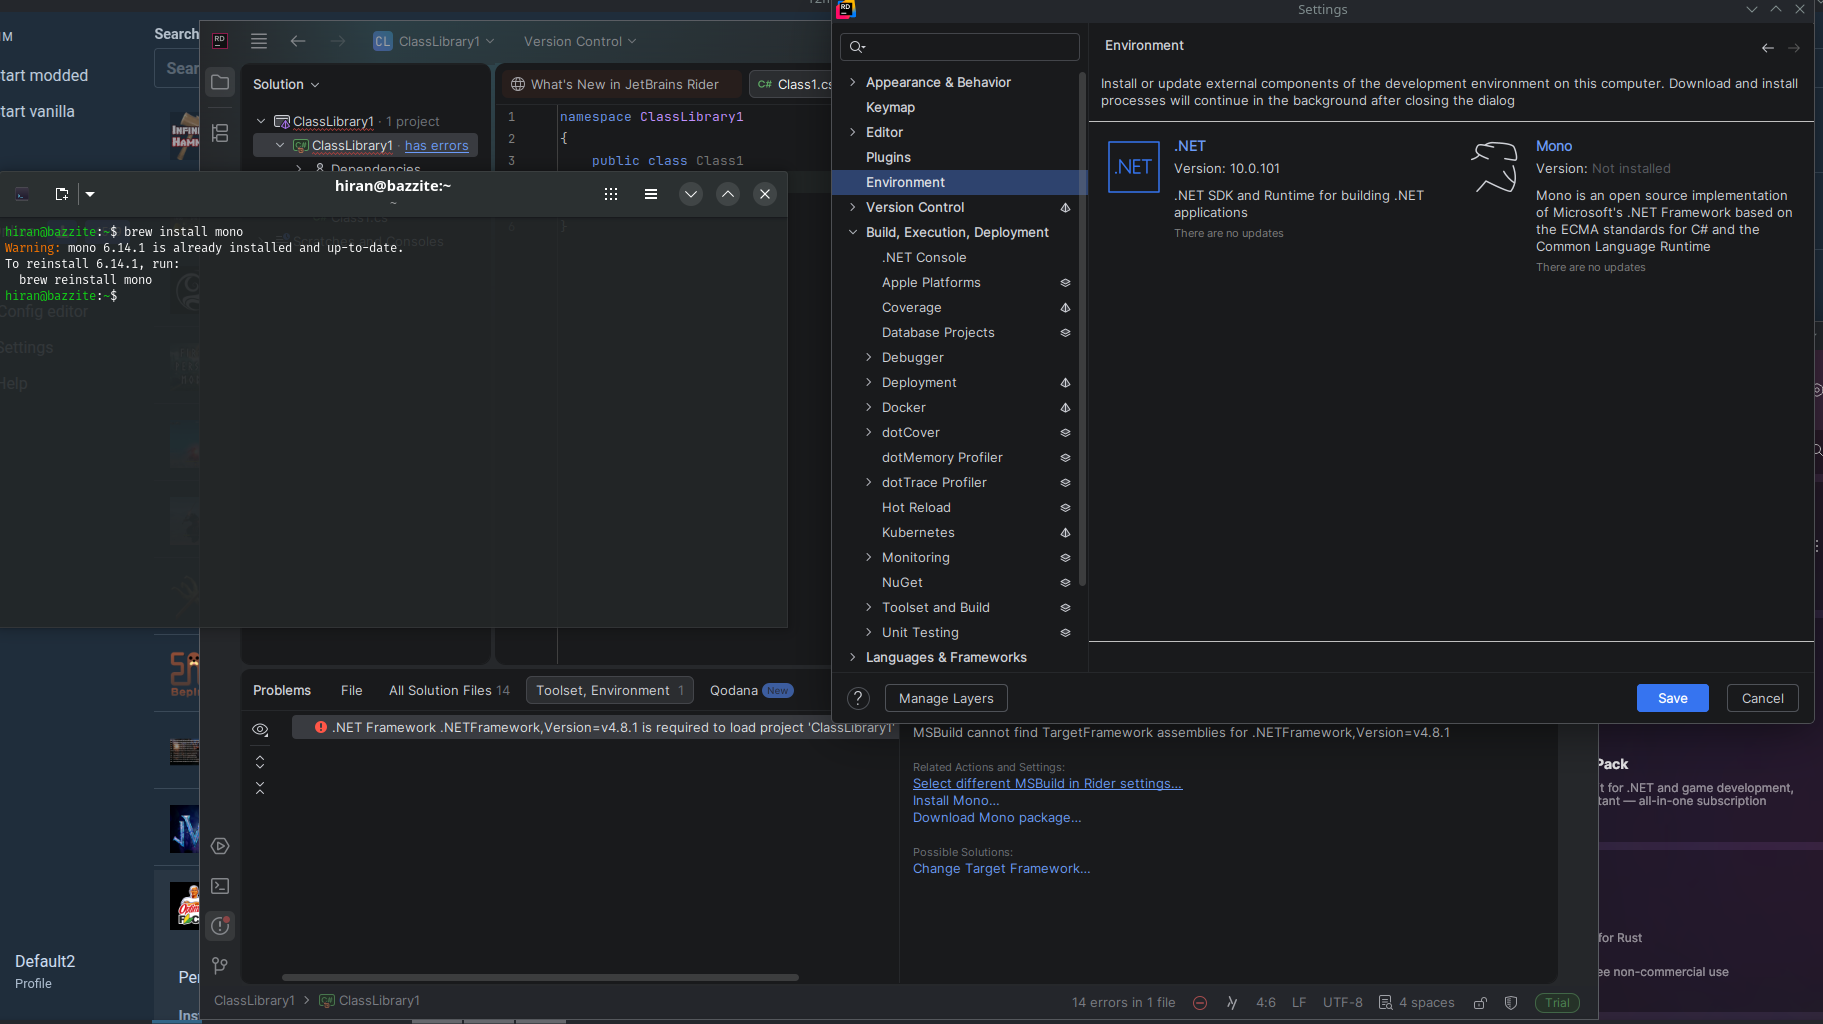Open the Terminal tool window icon
Image resolution: width=1823 pixels, height=1024 pixels.
tap(220, 886)
